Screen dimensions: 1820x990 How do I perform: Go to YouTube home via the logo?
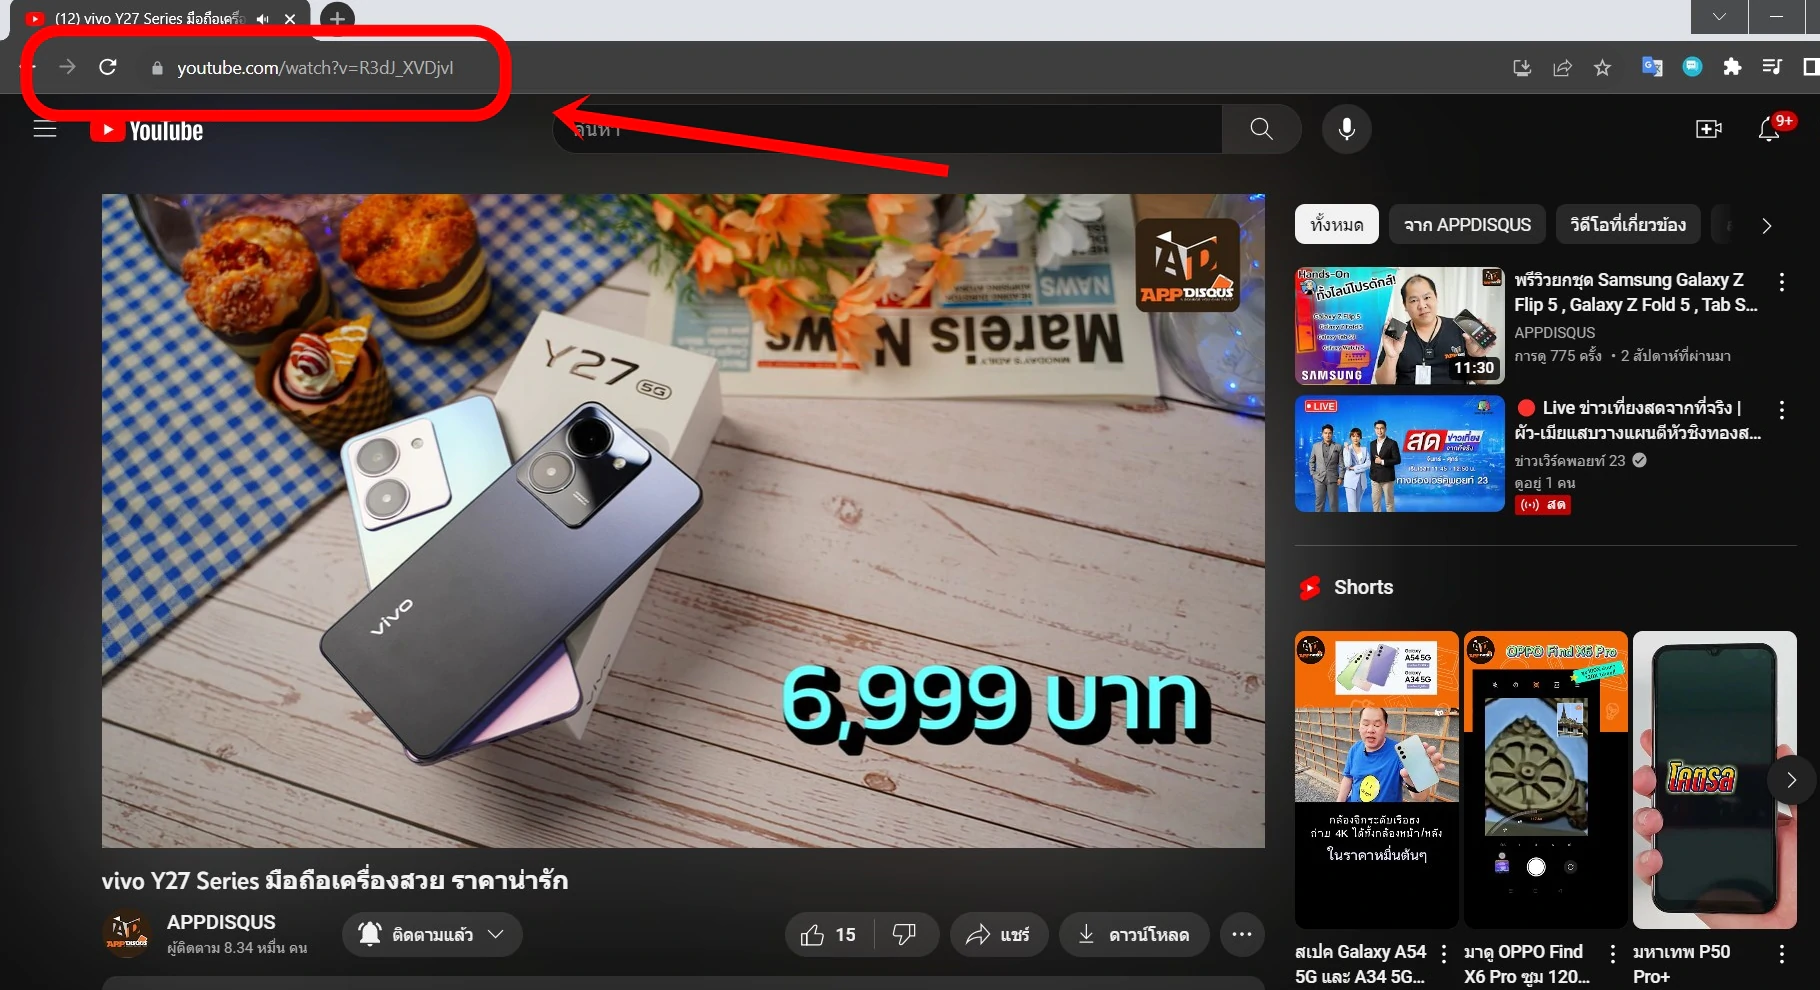[147, 130]
